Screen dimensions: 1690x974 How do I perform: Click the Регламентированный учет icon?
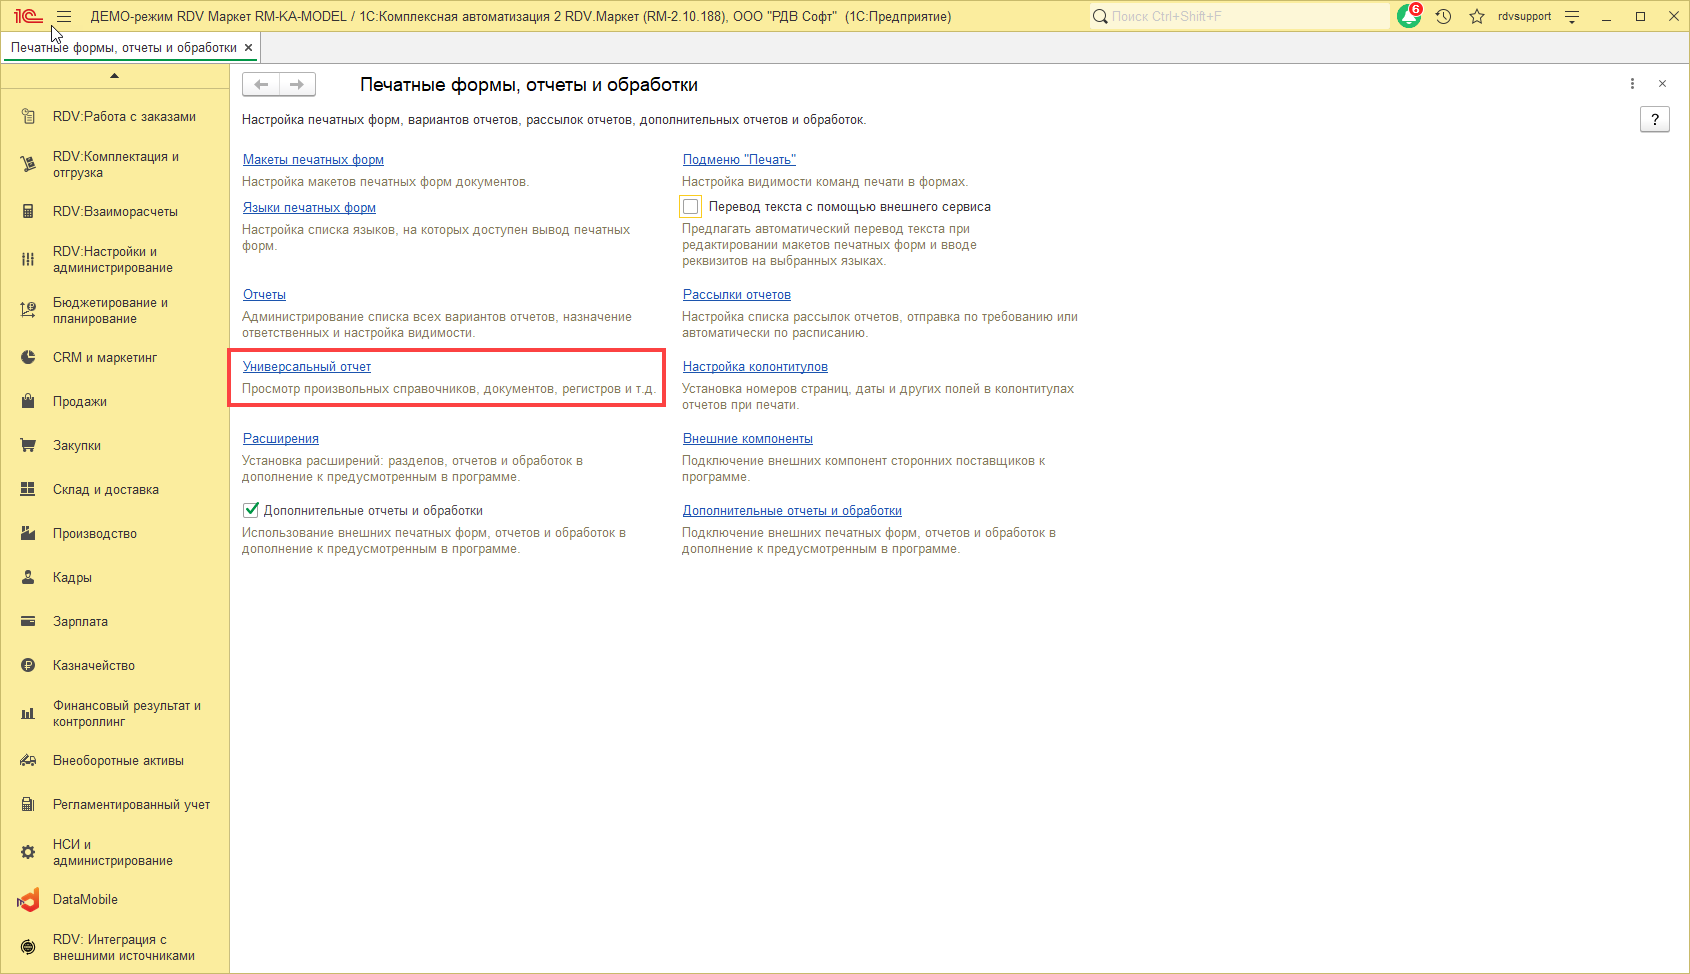point(28,805)
